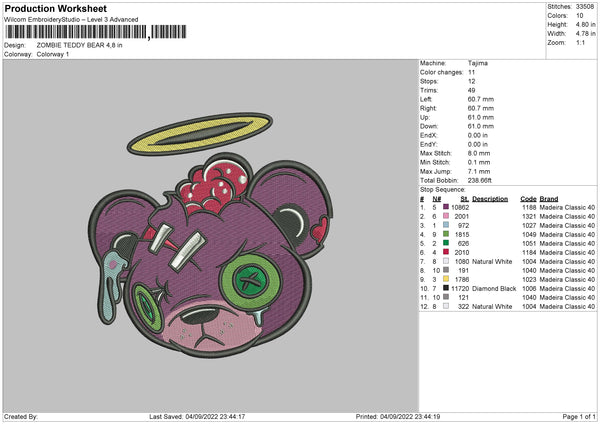This screenshot has height=424, width=600.
Task: Click the St. column header
Action: [x=463, y=198]
